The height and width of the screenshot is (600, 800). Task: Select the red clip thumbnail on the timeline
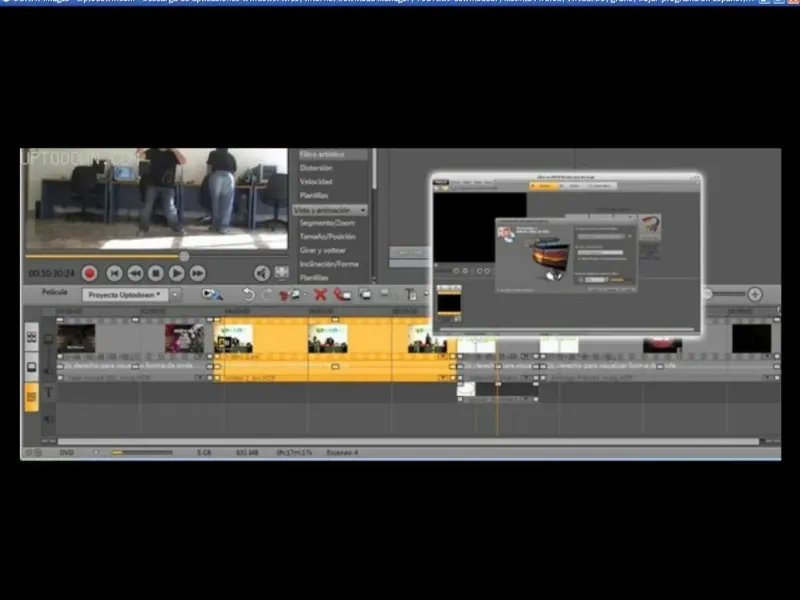pyautogui.click(x=662, y=345)
